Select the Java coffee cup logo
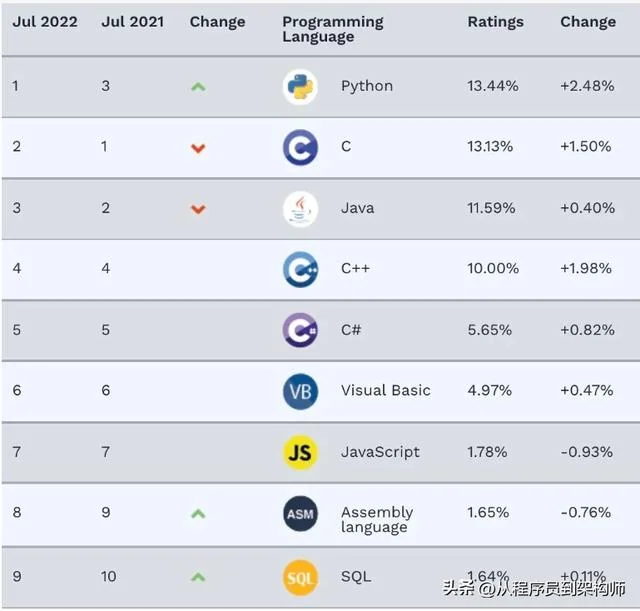 click(300, 209)
